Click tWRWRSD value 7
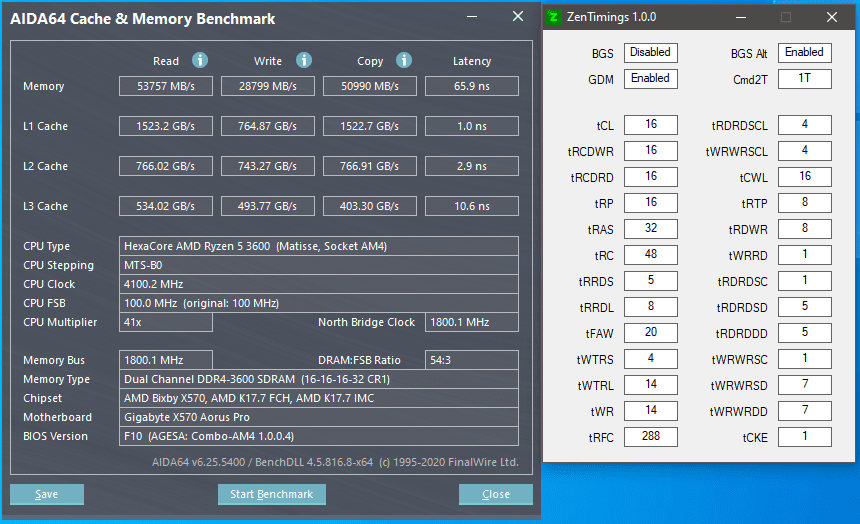The width and height of the screenshot is (860, 524). pos(805,385)
